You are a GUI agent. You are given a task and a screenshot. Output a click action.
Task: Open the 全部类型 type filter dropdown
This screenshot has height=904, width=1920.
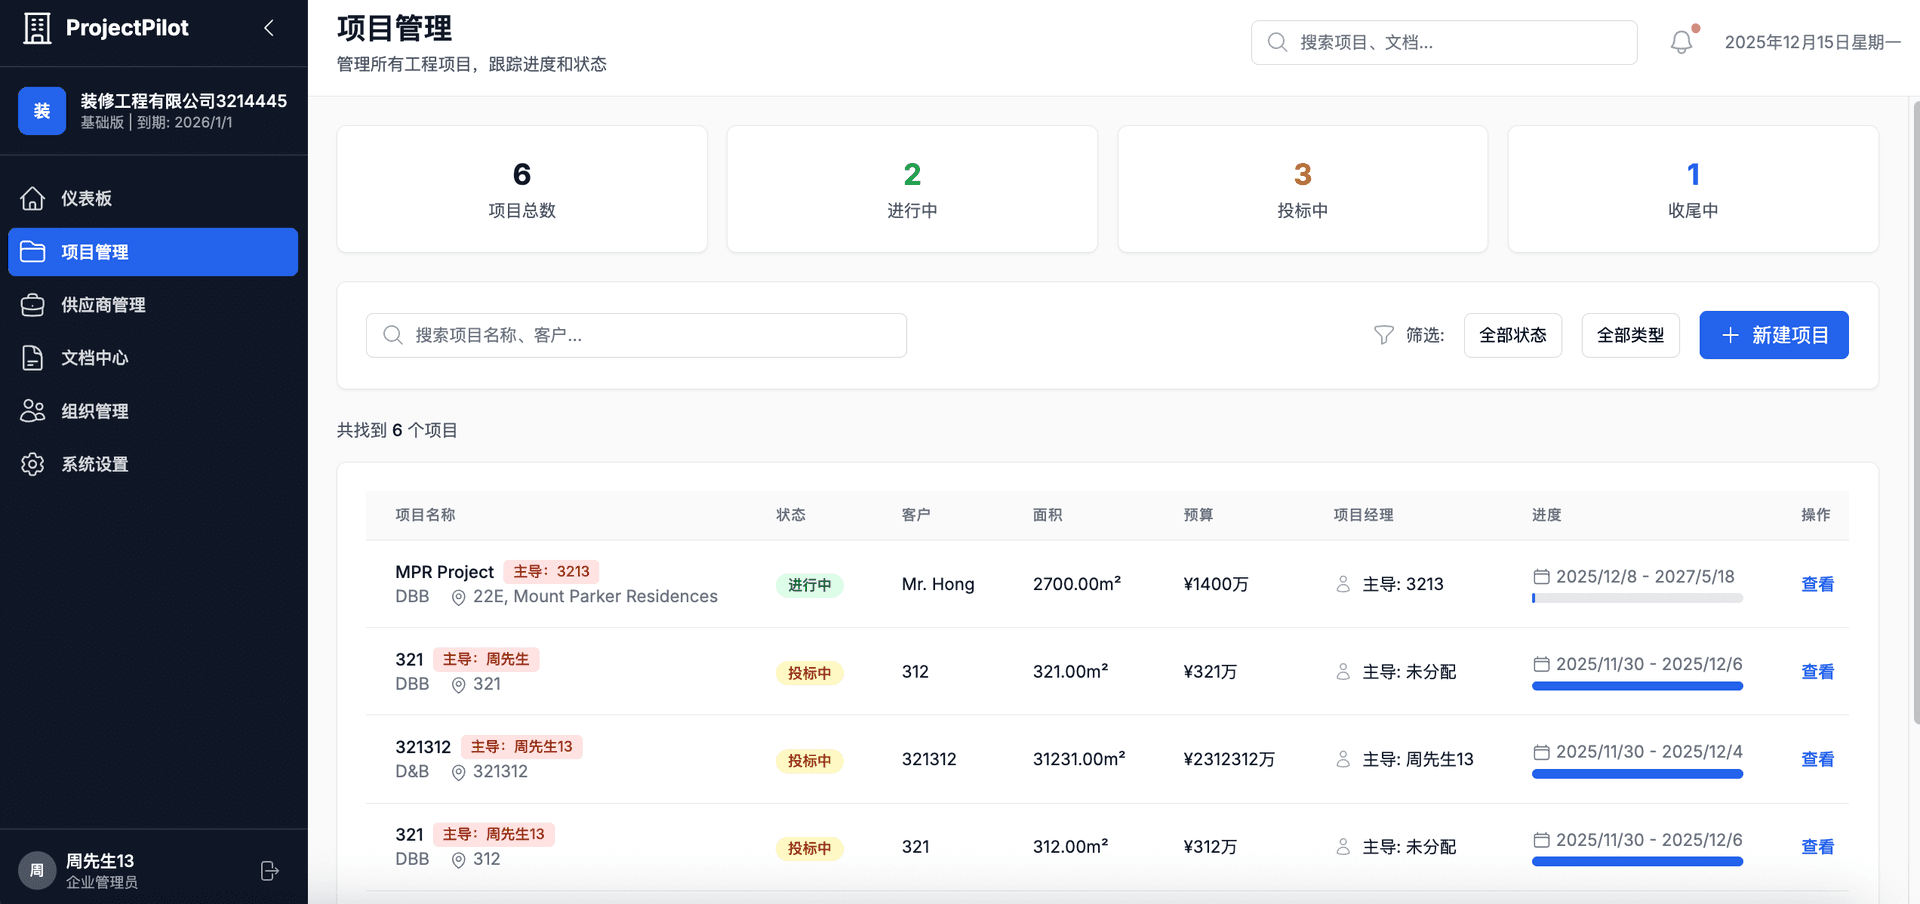pyautogui.click(x=1630, y=335)
